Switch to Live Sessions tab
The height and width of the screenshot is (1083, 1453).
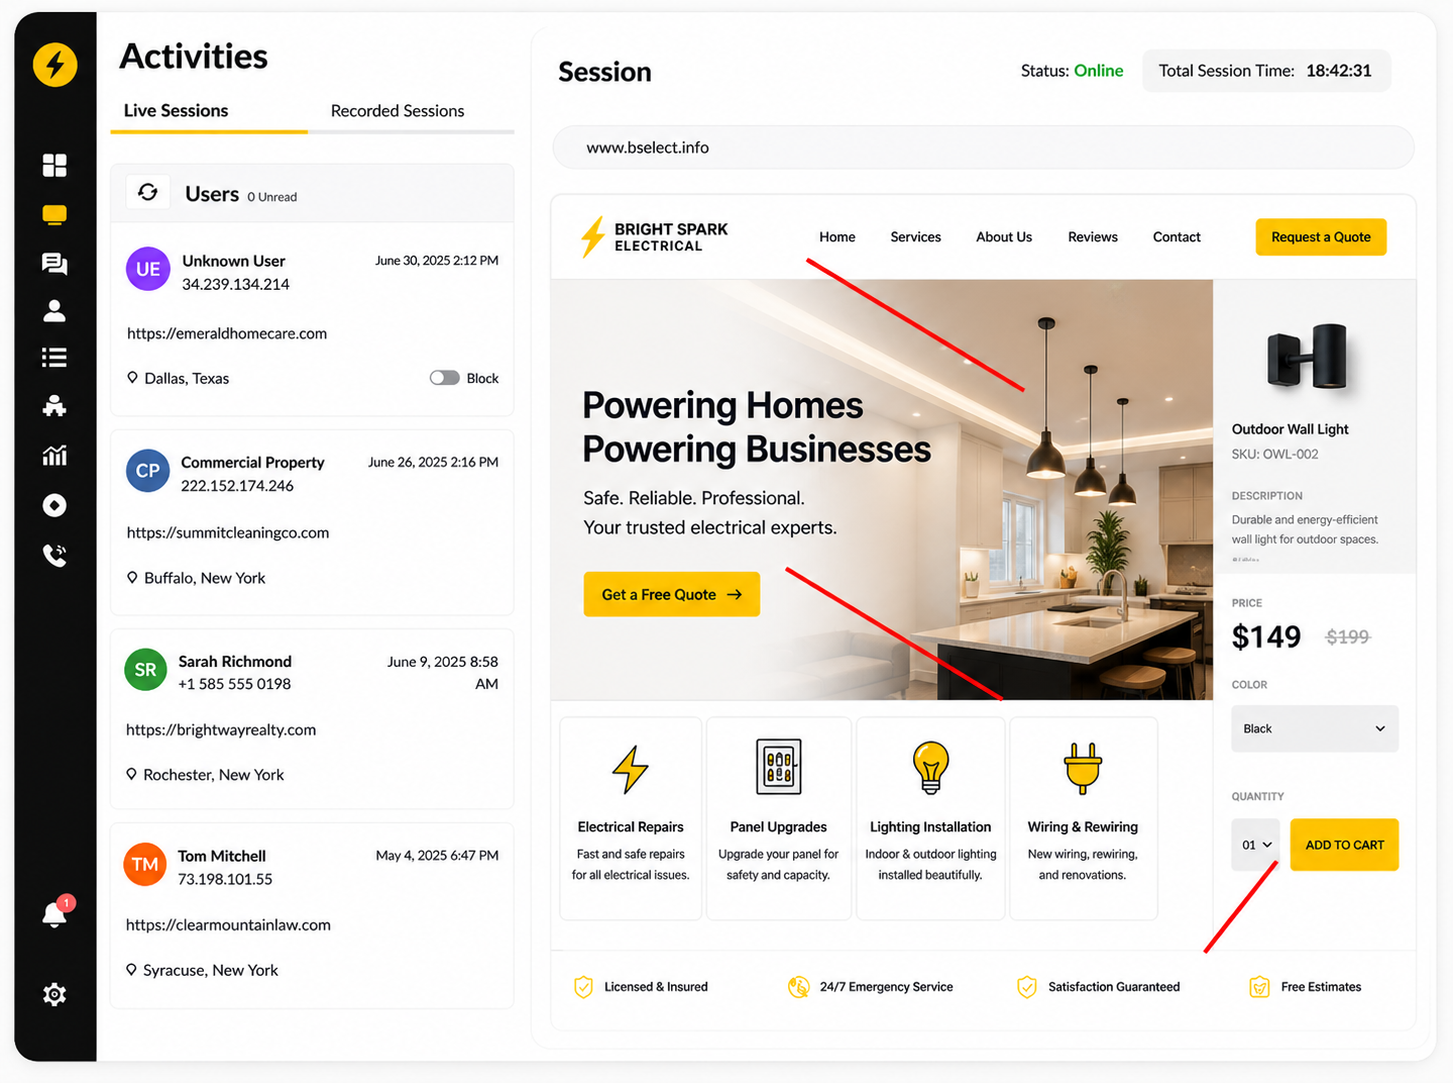tap(176, 111)
